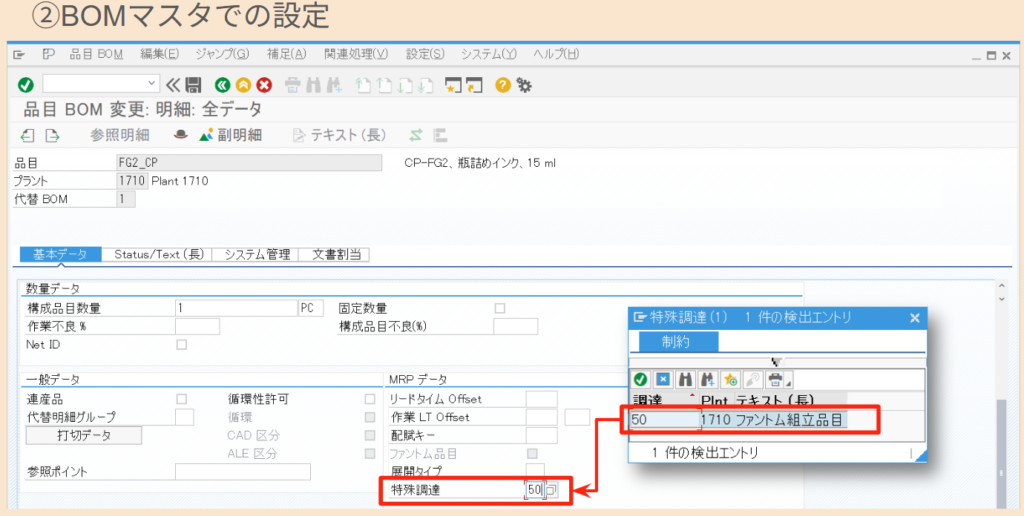The height and width of the screenshot is (516, 1024).
Task: Expand the restriction area triangle in popup
Action: click(776, 361)
